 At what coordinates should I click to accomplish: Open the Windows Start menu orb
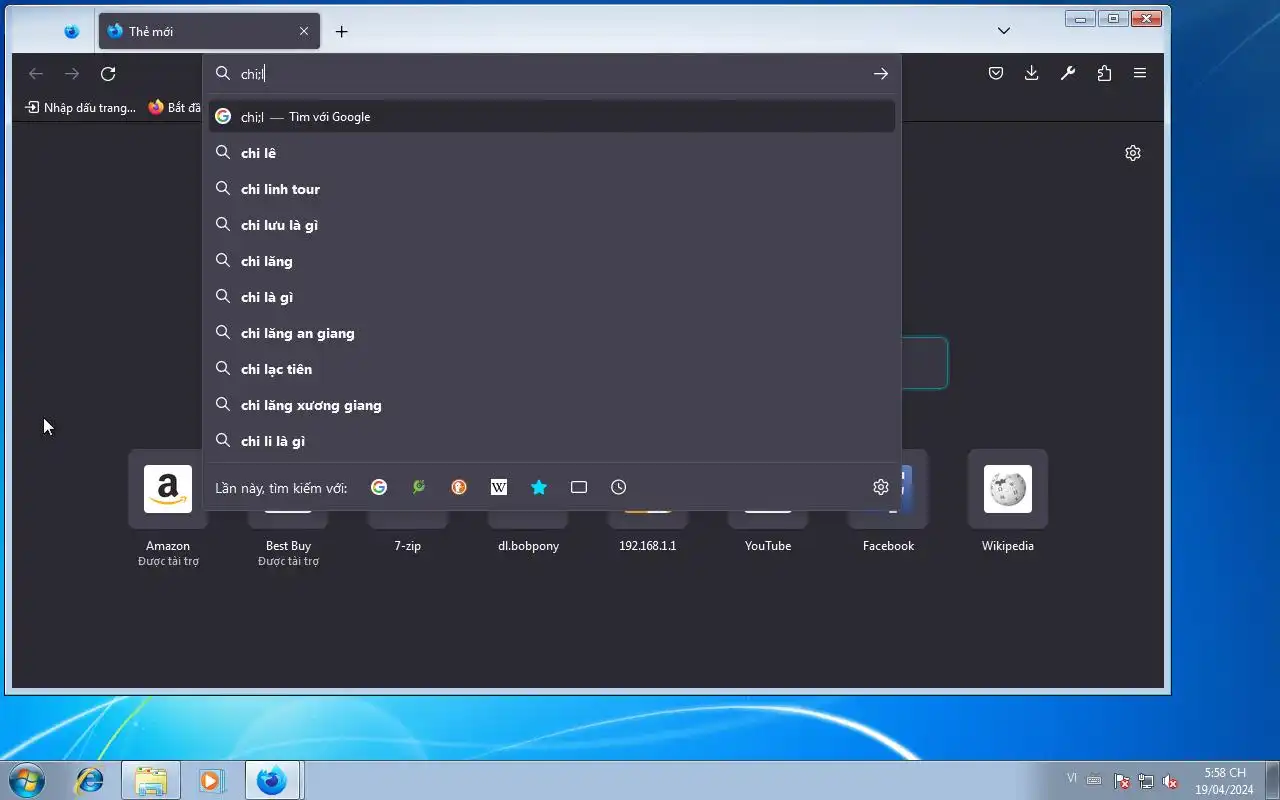point(27,780)
